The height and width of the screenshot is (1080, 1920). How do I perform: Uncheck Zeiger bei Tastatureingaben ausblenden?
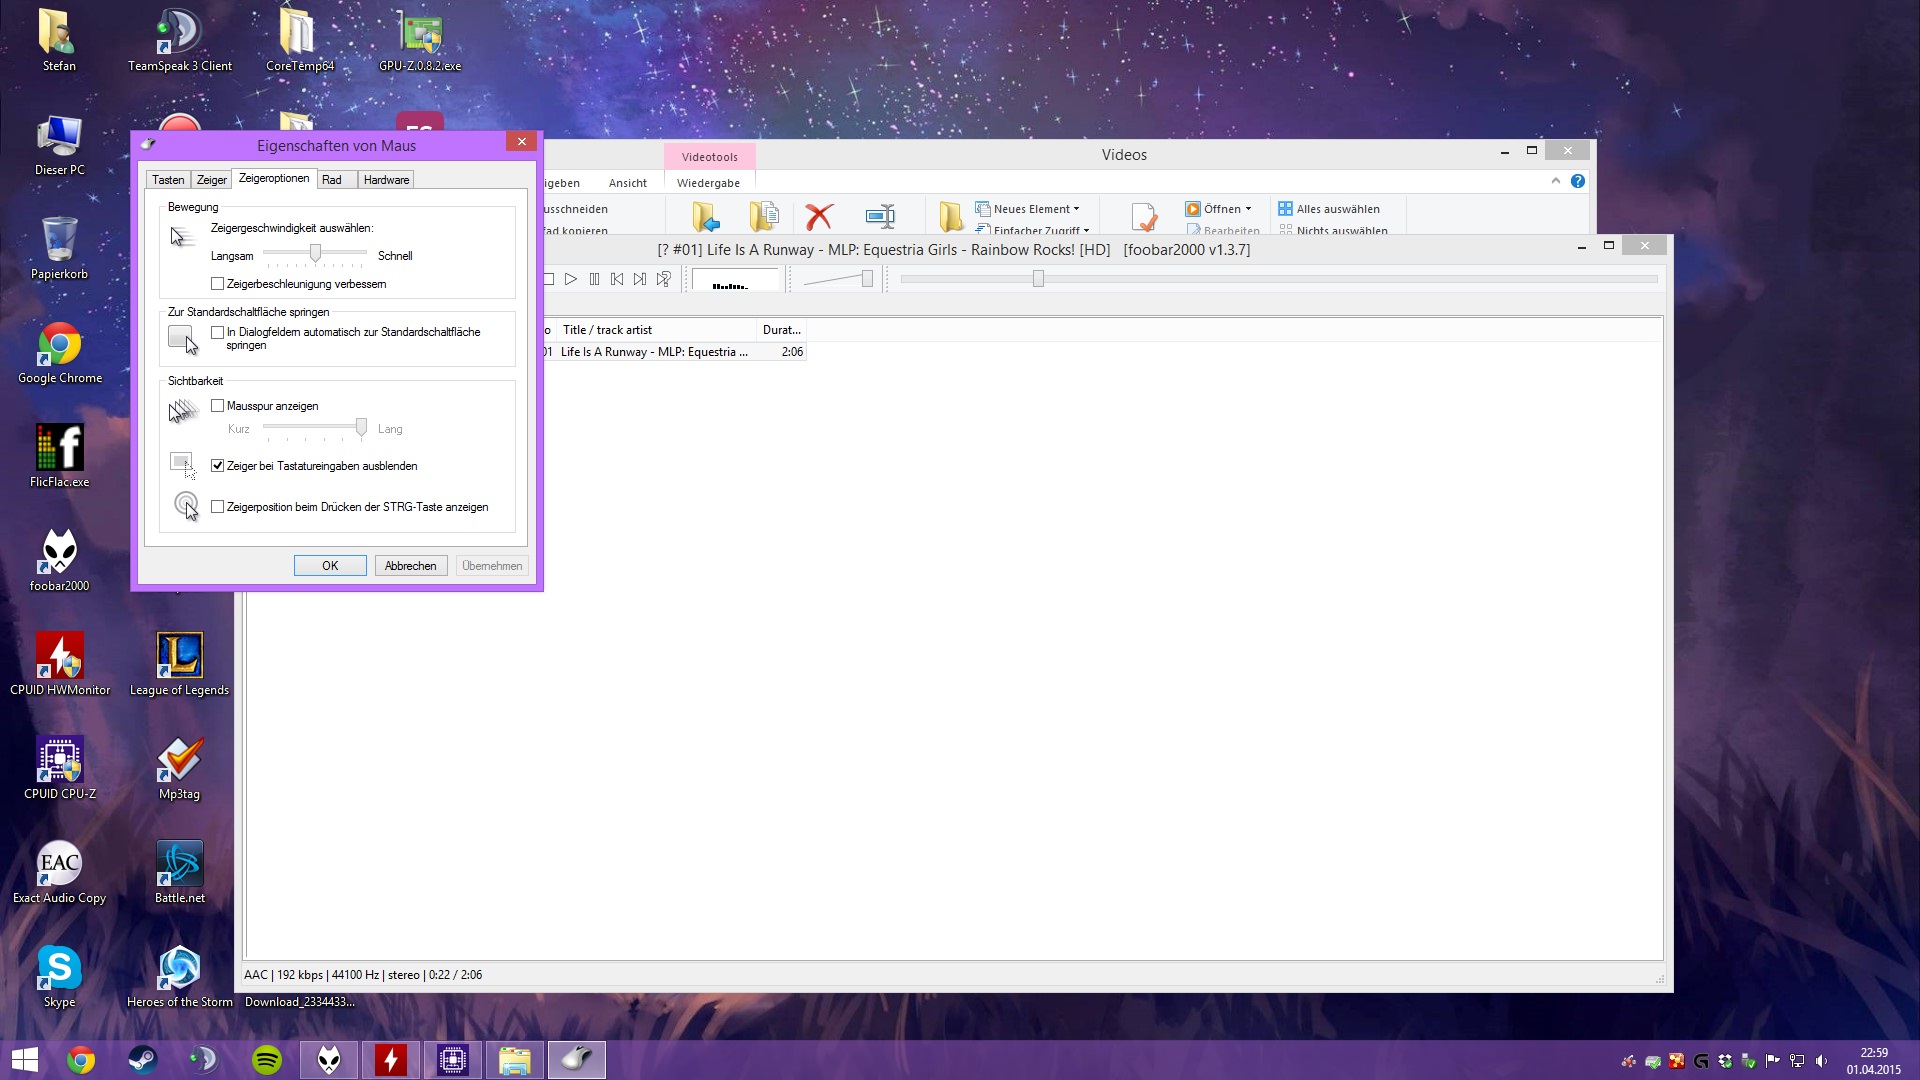pos(218,466)
